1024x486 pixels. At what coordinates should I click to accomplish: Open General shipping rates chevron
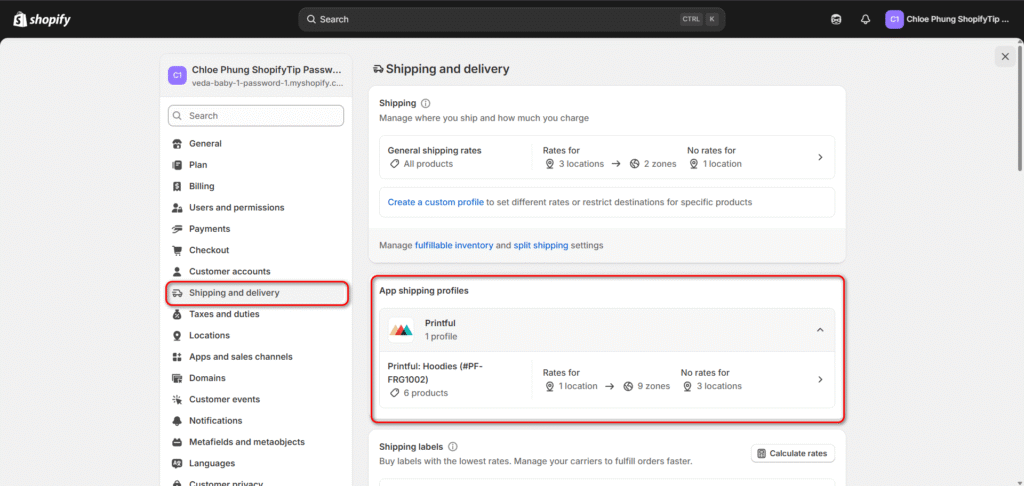tap(820, 157)
